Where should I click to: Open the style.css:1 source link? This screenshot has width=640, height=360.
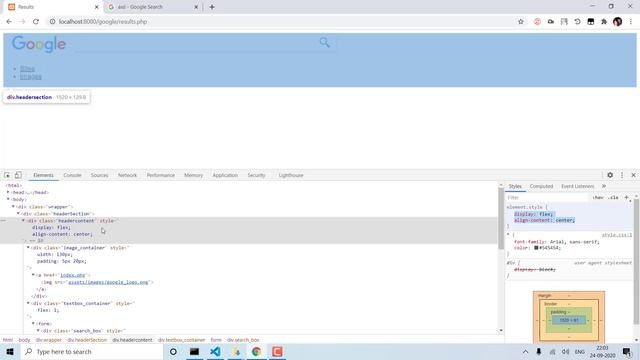pos(617,235)
